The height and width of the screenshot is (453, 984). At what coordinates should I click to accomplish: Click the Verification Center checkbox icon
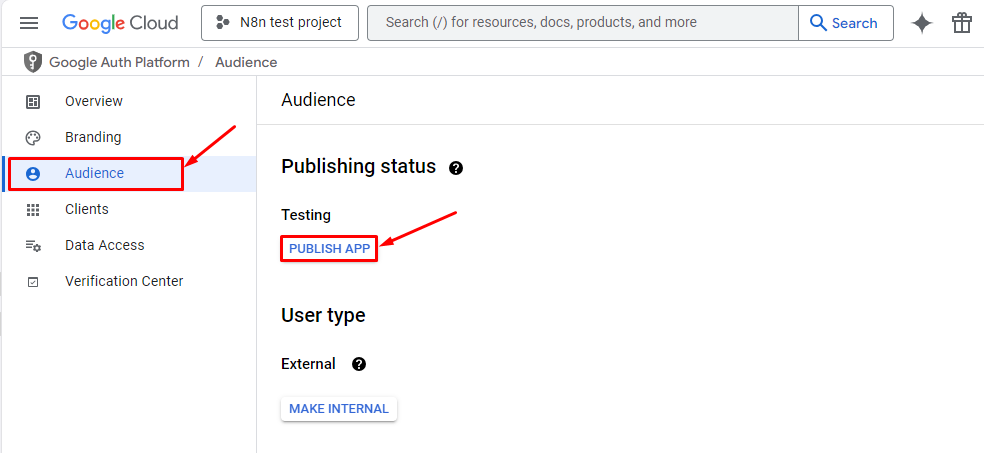tap(33, 282)
